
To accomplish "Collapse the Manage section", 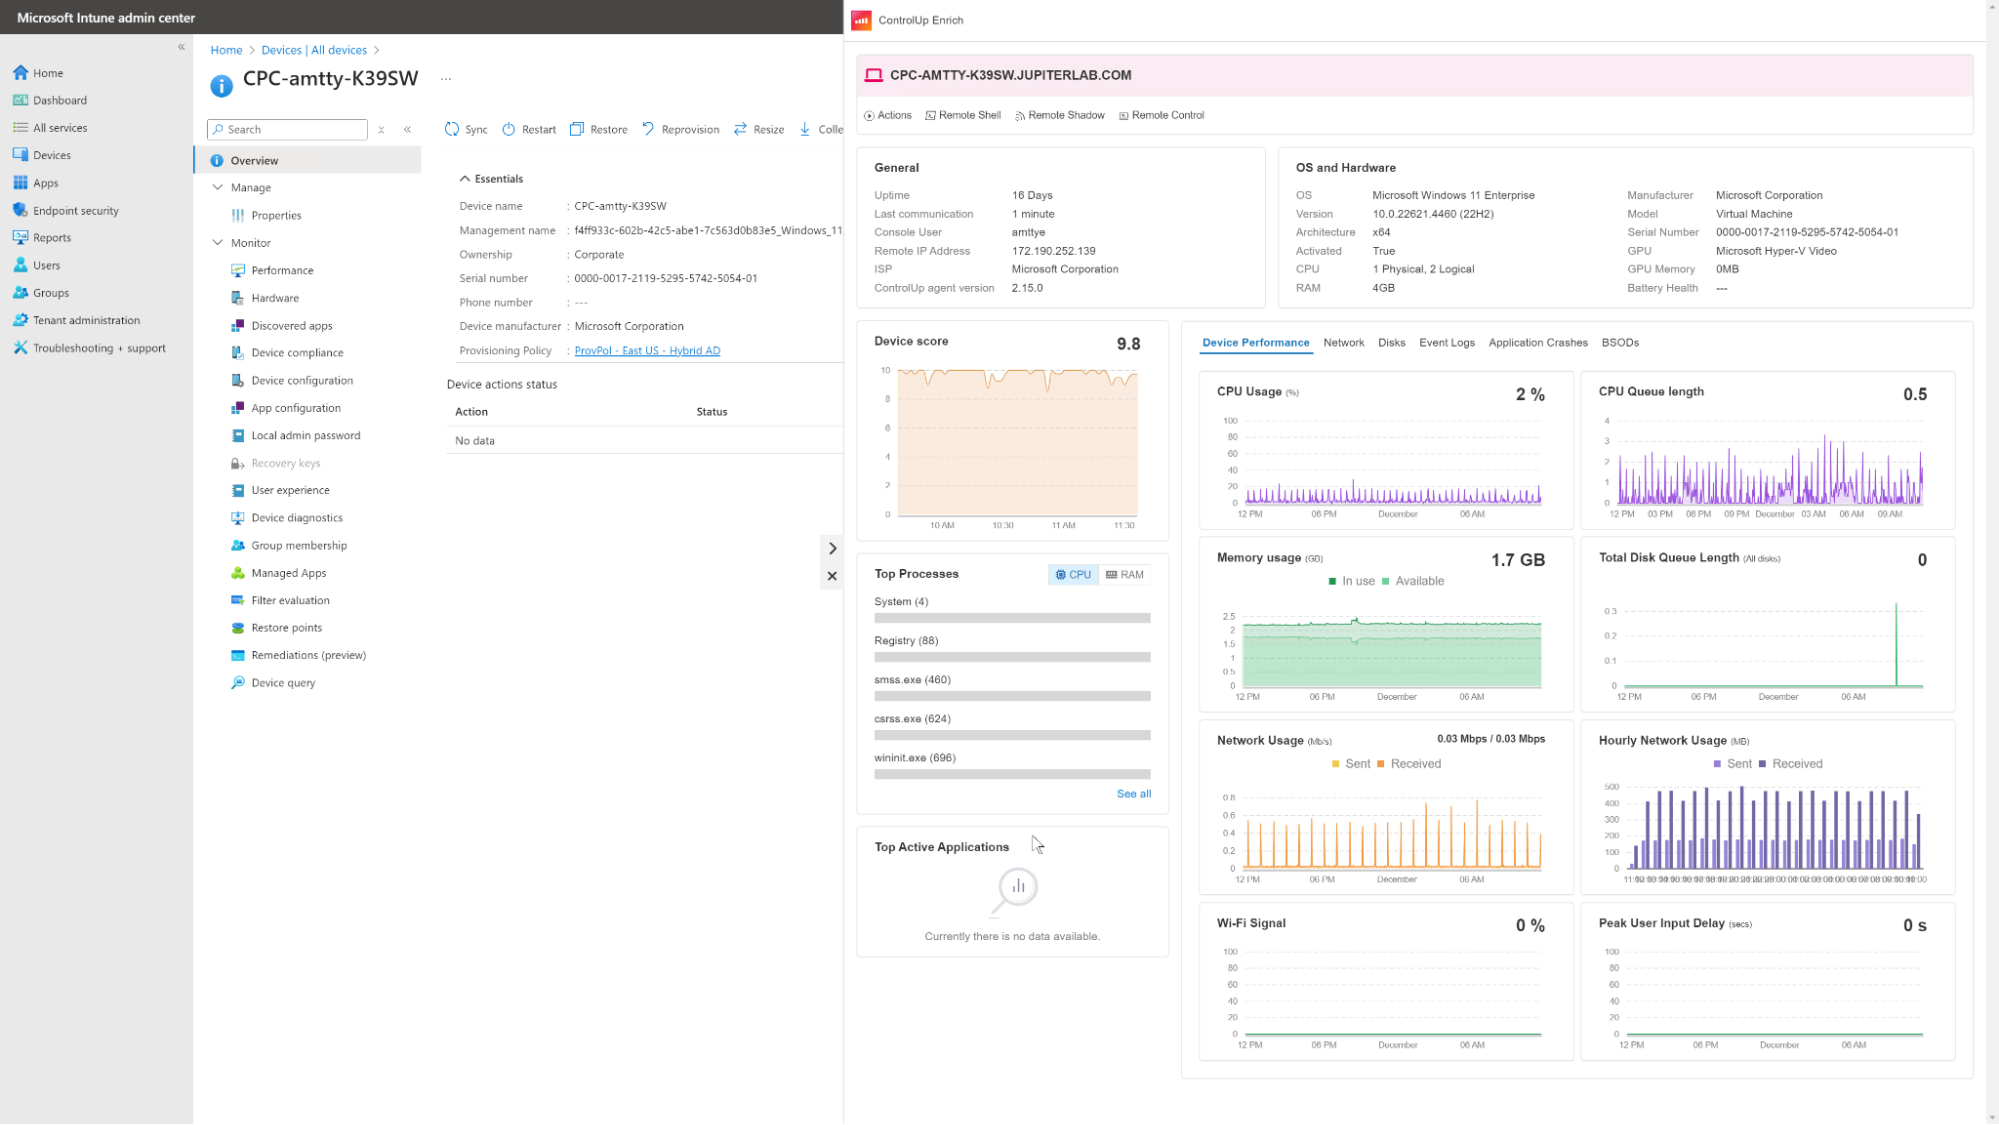I will pos(217,187).
